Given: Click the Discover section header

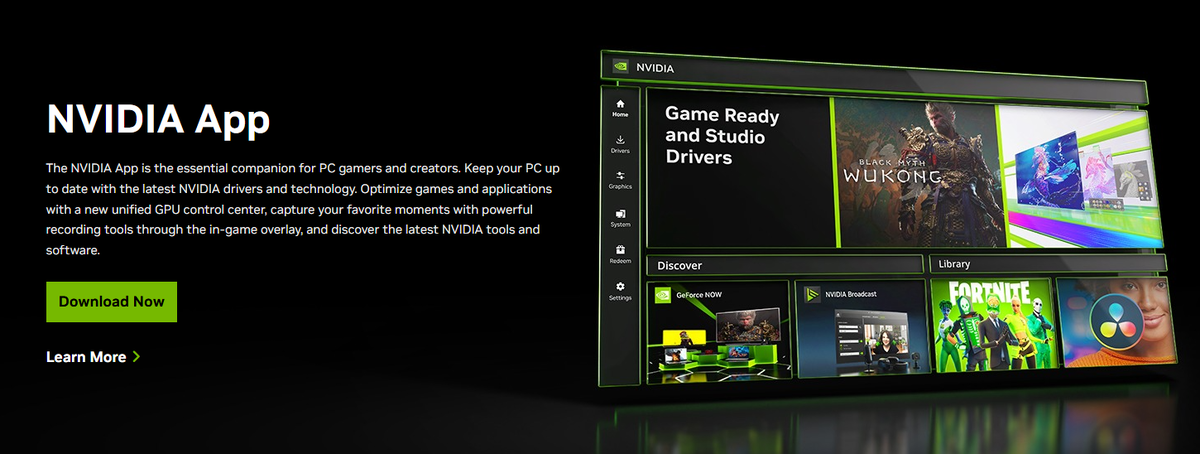Looking at the screenshot, I should (784, 265).
